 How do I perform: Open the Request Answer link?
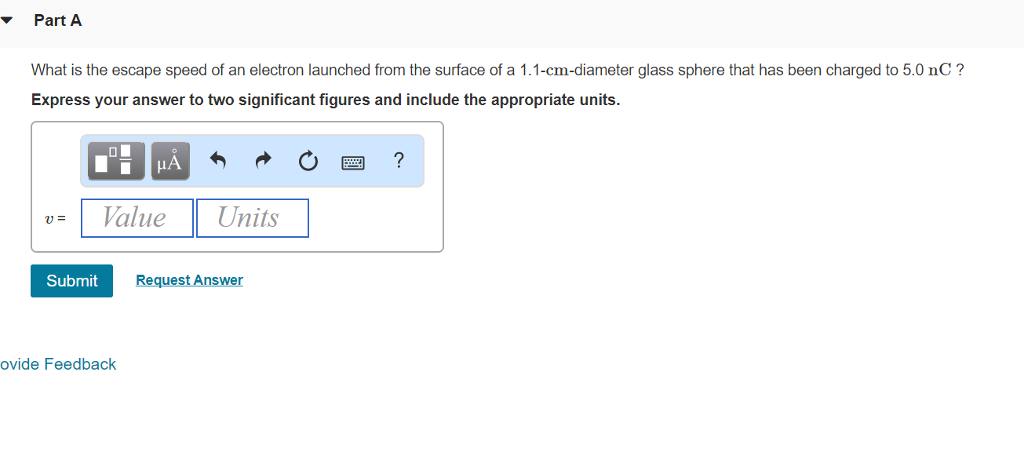tap(189, 280)
